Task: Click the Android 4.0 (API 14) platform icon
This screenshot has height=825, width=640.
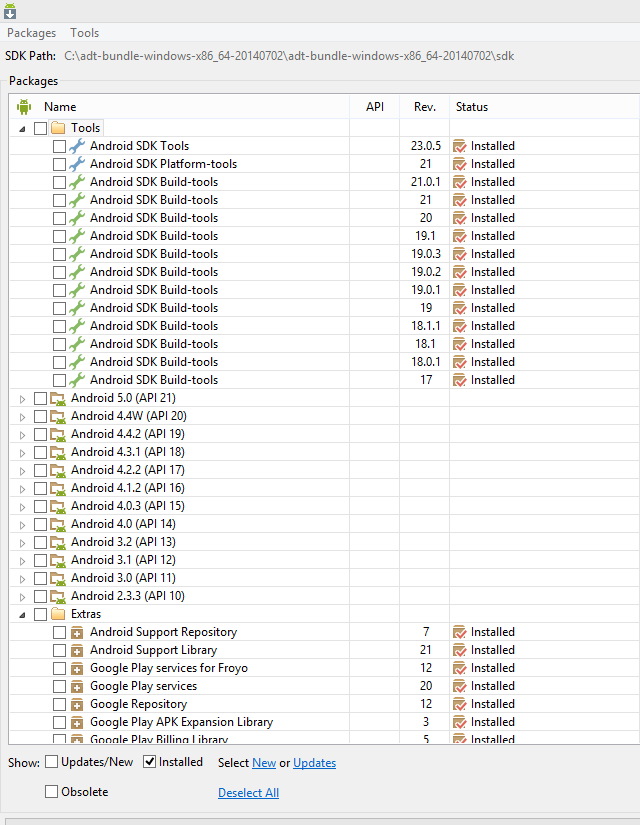Action: pyautogui.click(x=58, y=524)
